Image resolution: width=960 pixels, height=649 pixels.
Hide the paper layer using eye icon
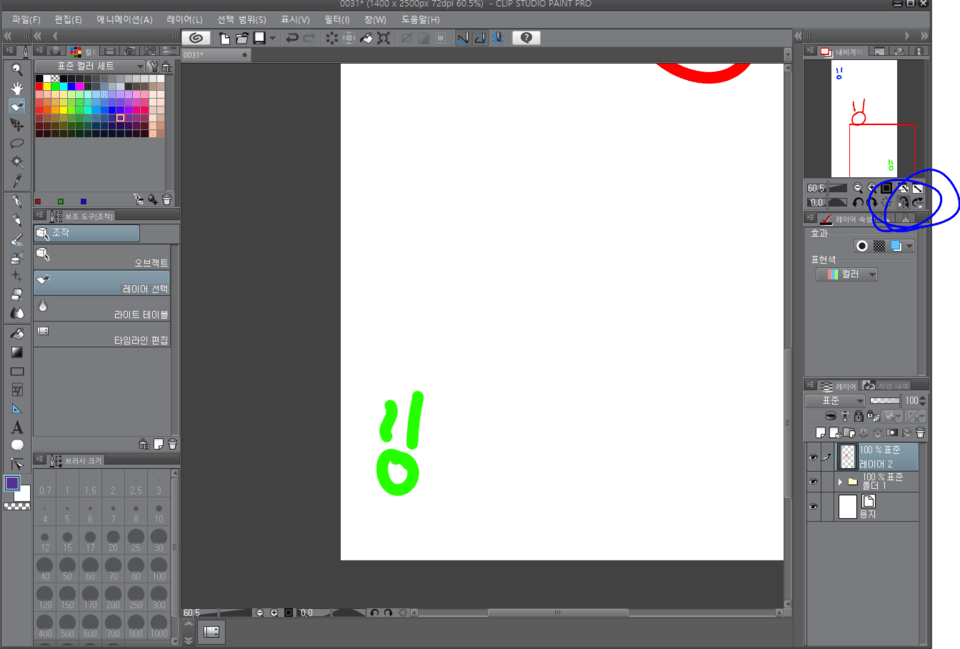click(813, 507)
